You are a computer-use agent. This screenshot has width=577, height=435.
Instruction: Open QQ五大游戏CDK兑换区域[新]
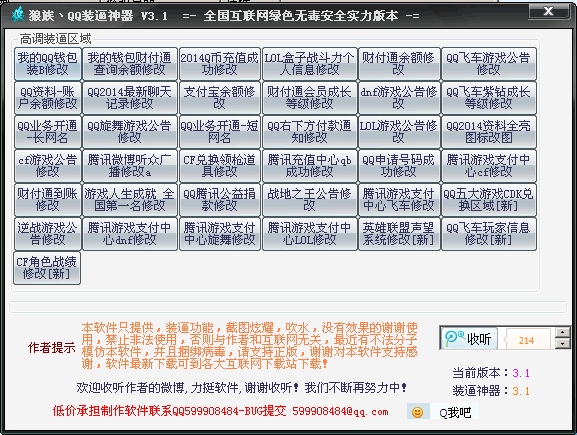[489, 200]
